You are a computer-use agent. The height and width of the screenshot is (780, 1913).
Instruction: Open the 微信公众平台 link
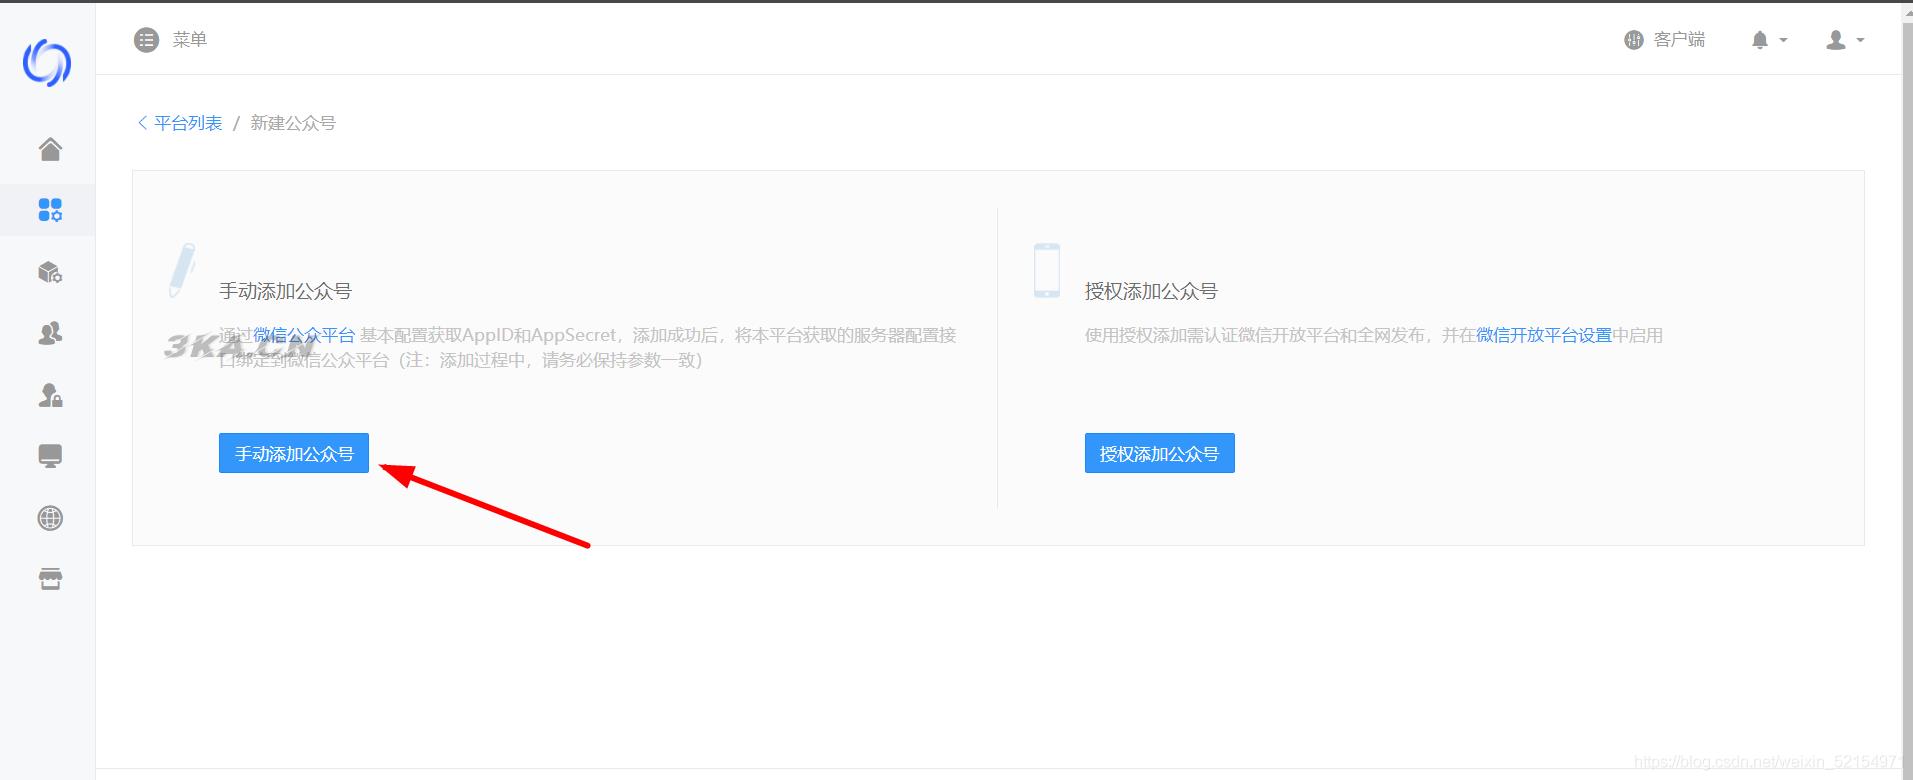click(x=304, y=335)
